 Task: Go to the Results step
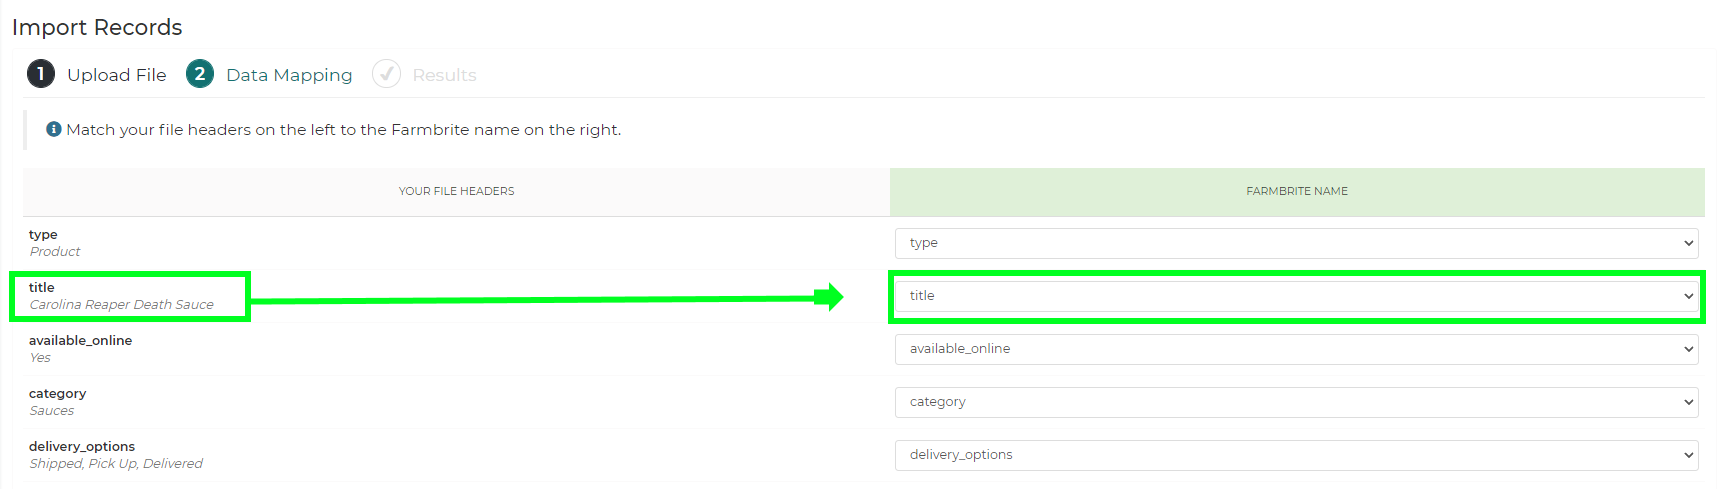click(x=444, y=75)
